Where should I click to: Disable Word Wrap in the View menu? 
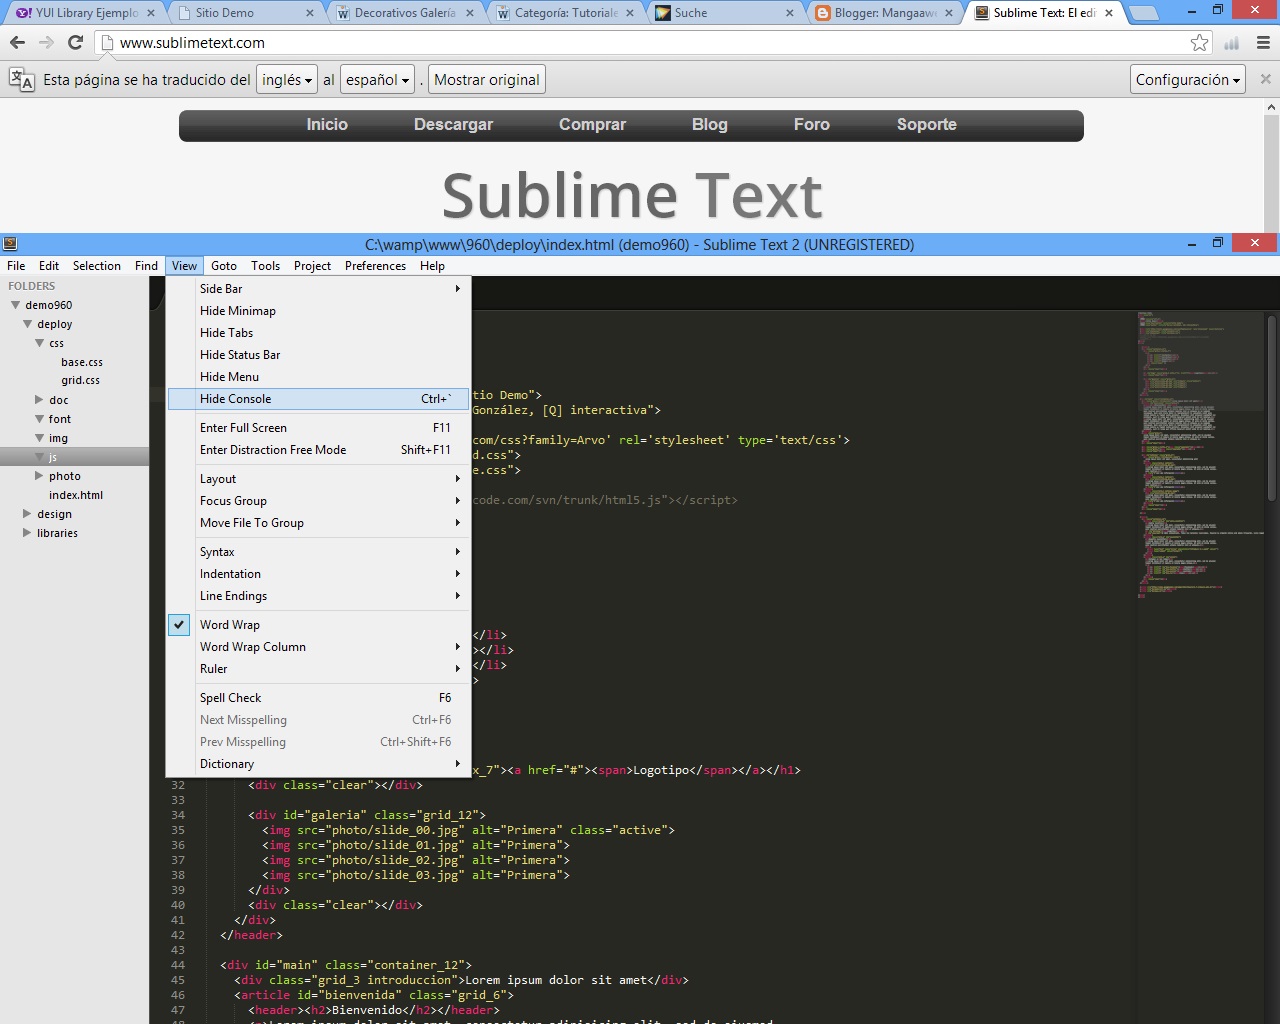click(x=230, y=624)
